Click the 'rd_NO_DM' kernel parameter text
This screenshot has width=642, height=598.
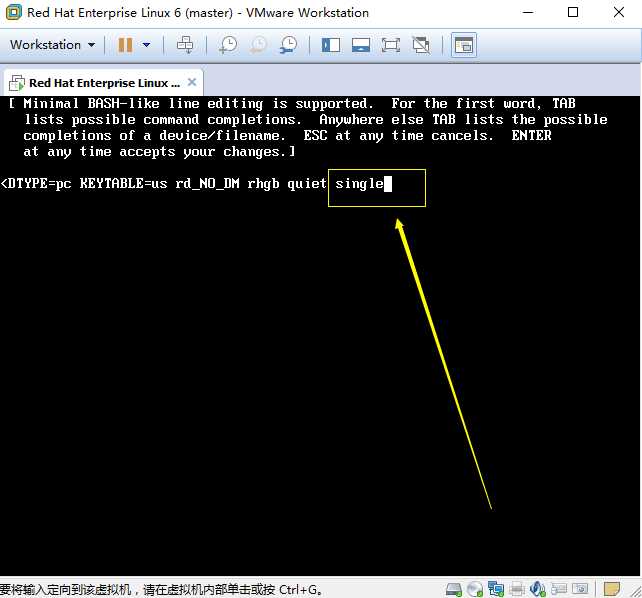(x=207, y=183)
